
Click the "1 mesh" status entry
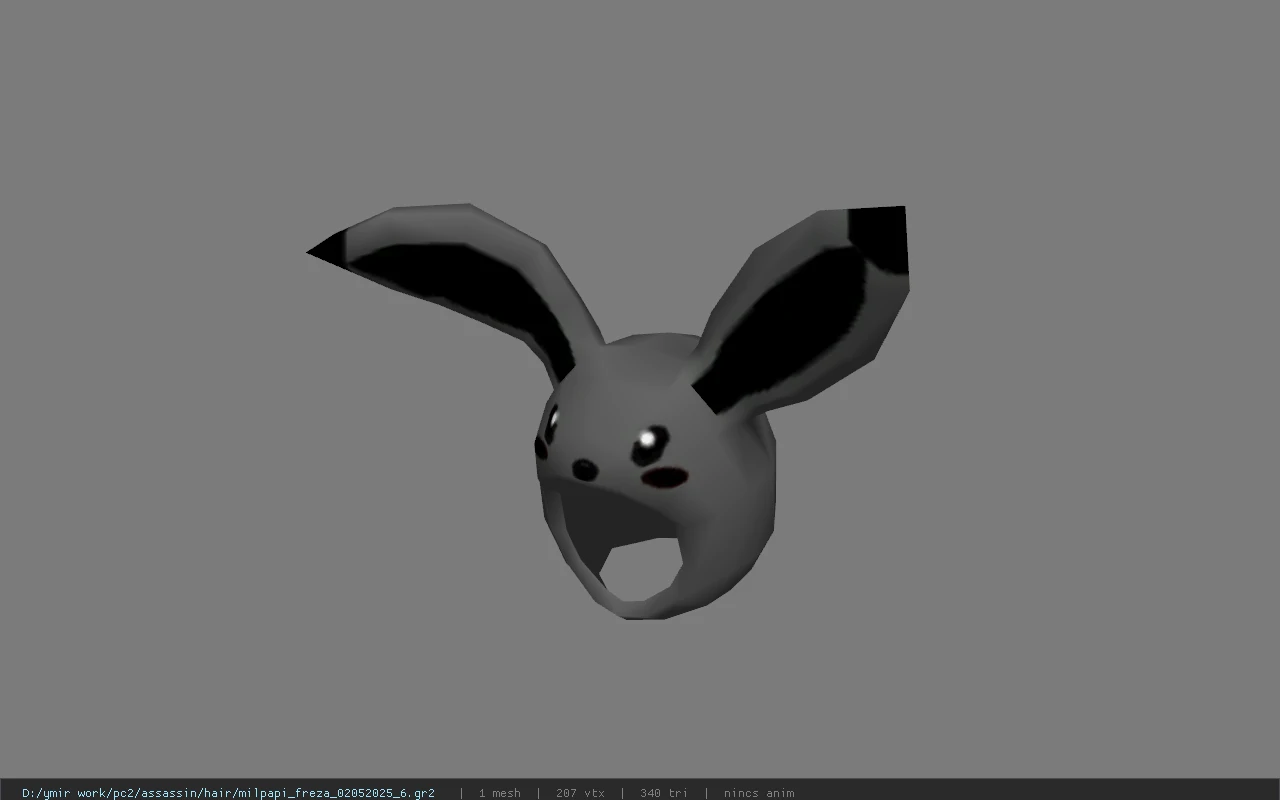(x=499, y=793)
